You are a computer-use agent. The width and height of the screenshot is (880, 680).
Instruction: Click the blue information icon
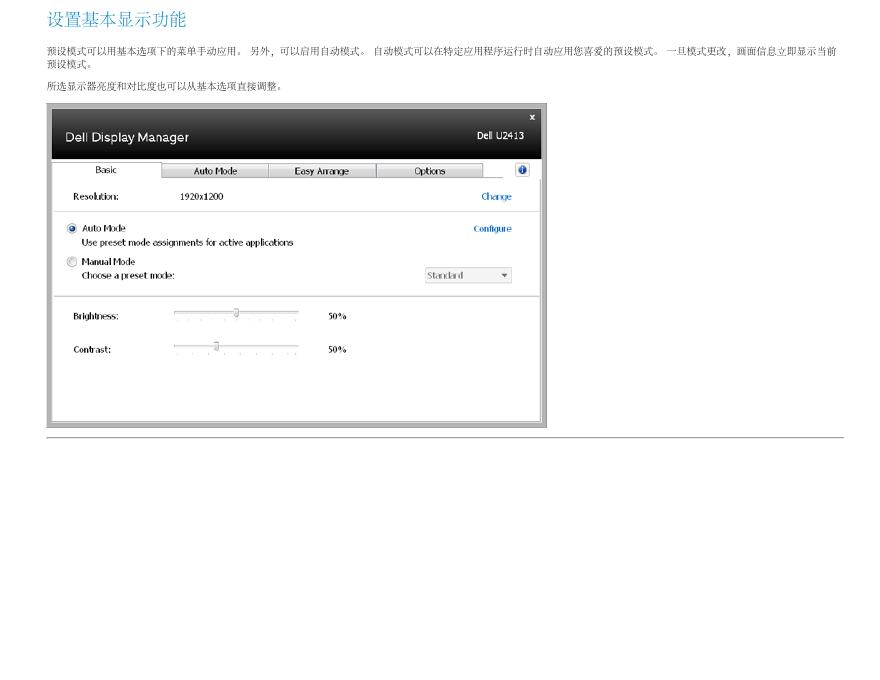[522, 170]
